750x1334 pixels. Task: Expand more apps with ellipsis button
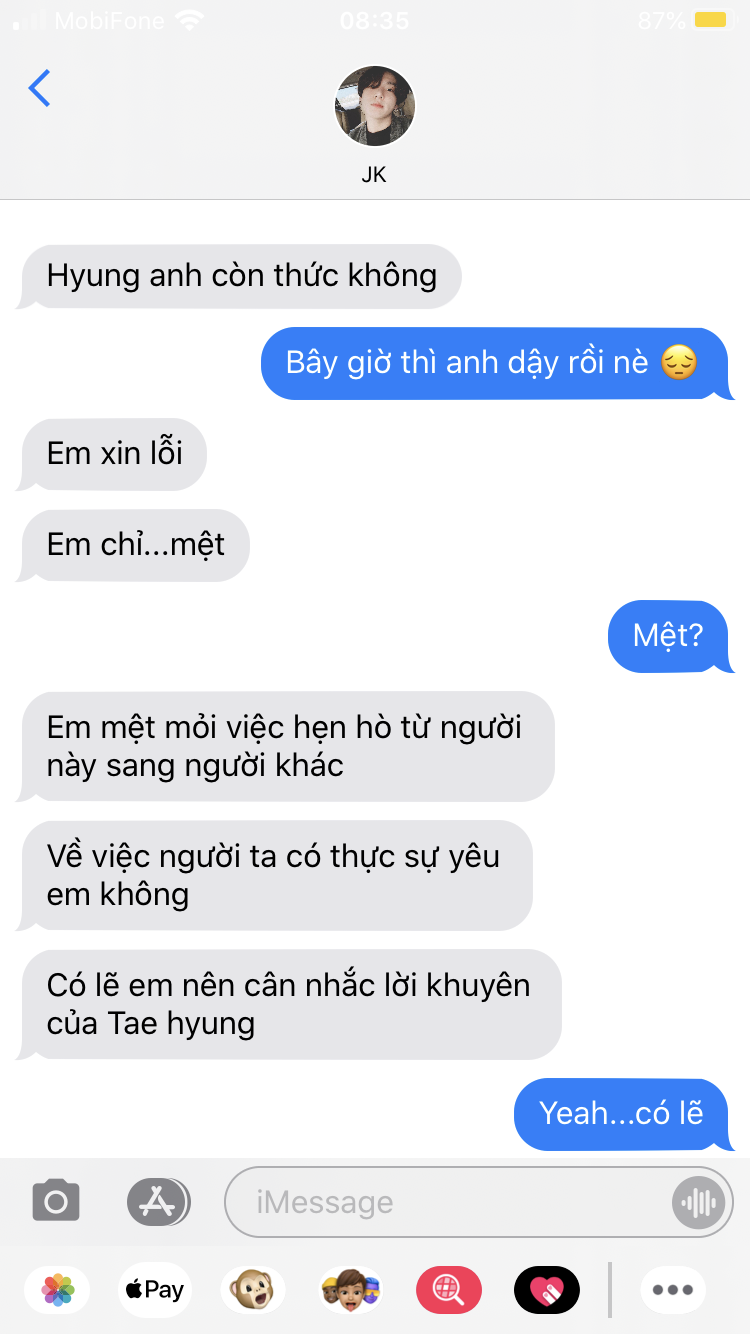(x=673, y=1290)
